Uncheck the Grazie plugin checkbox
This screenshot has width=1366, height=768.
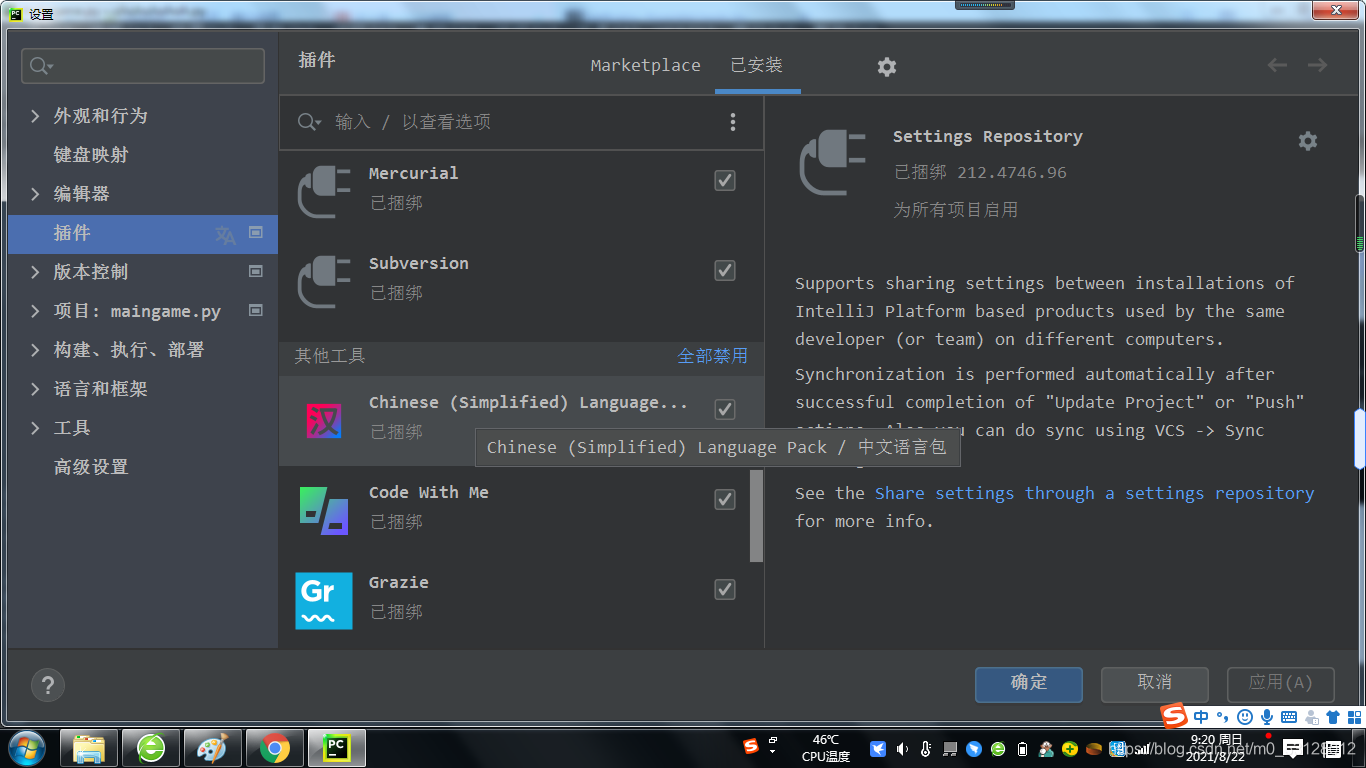coord(725,589)
